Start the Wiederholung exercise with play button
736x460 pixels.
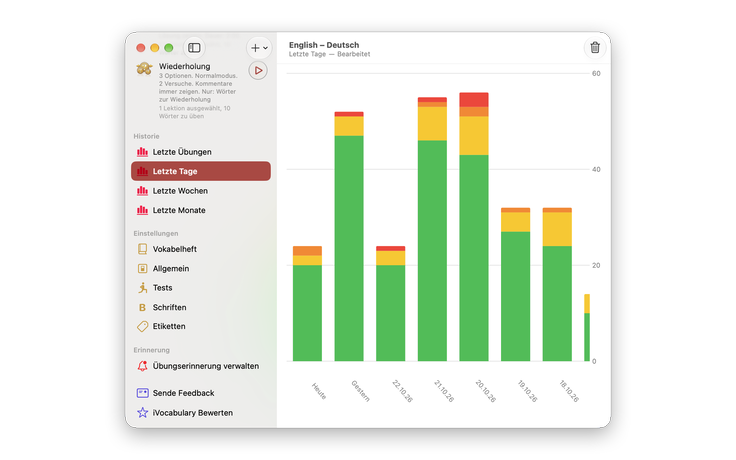point(258,70)
